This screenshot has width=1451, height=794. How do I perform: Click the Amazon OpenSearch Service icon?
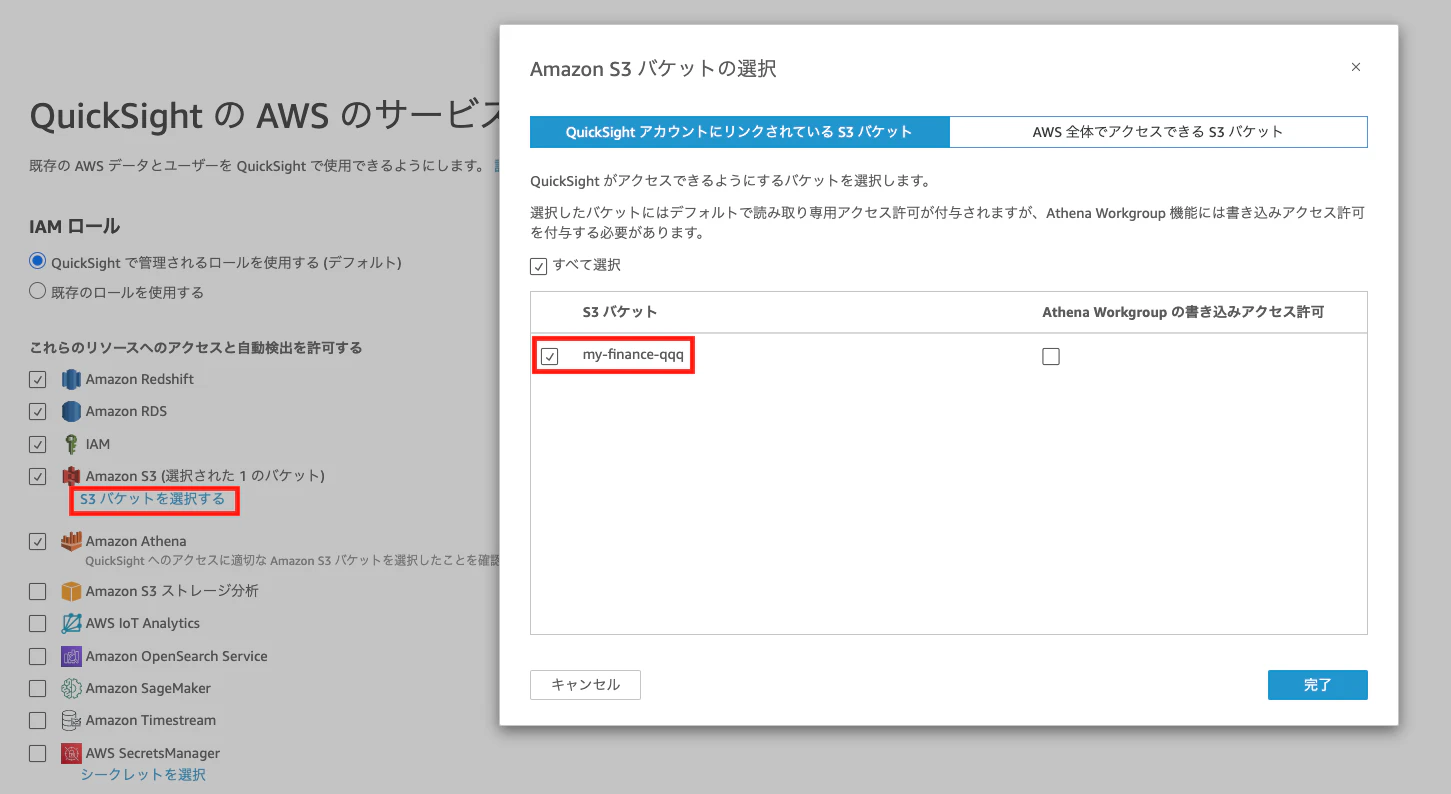[71, 656]
